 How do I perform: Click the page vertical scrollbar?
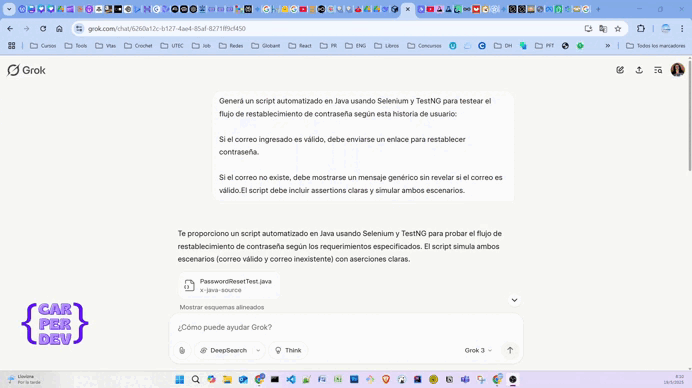(x=689, y=115)
